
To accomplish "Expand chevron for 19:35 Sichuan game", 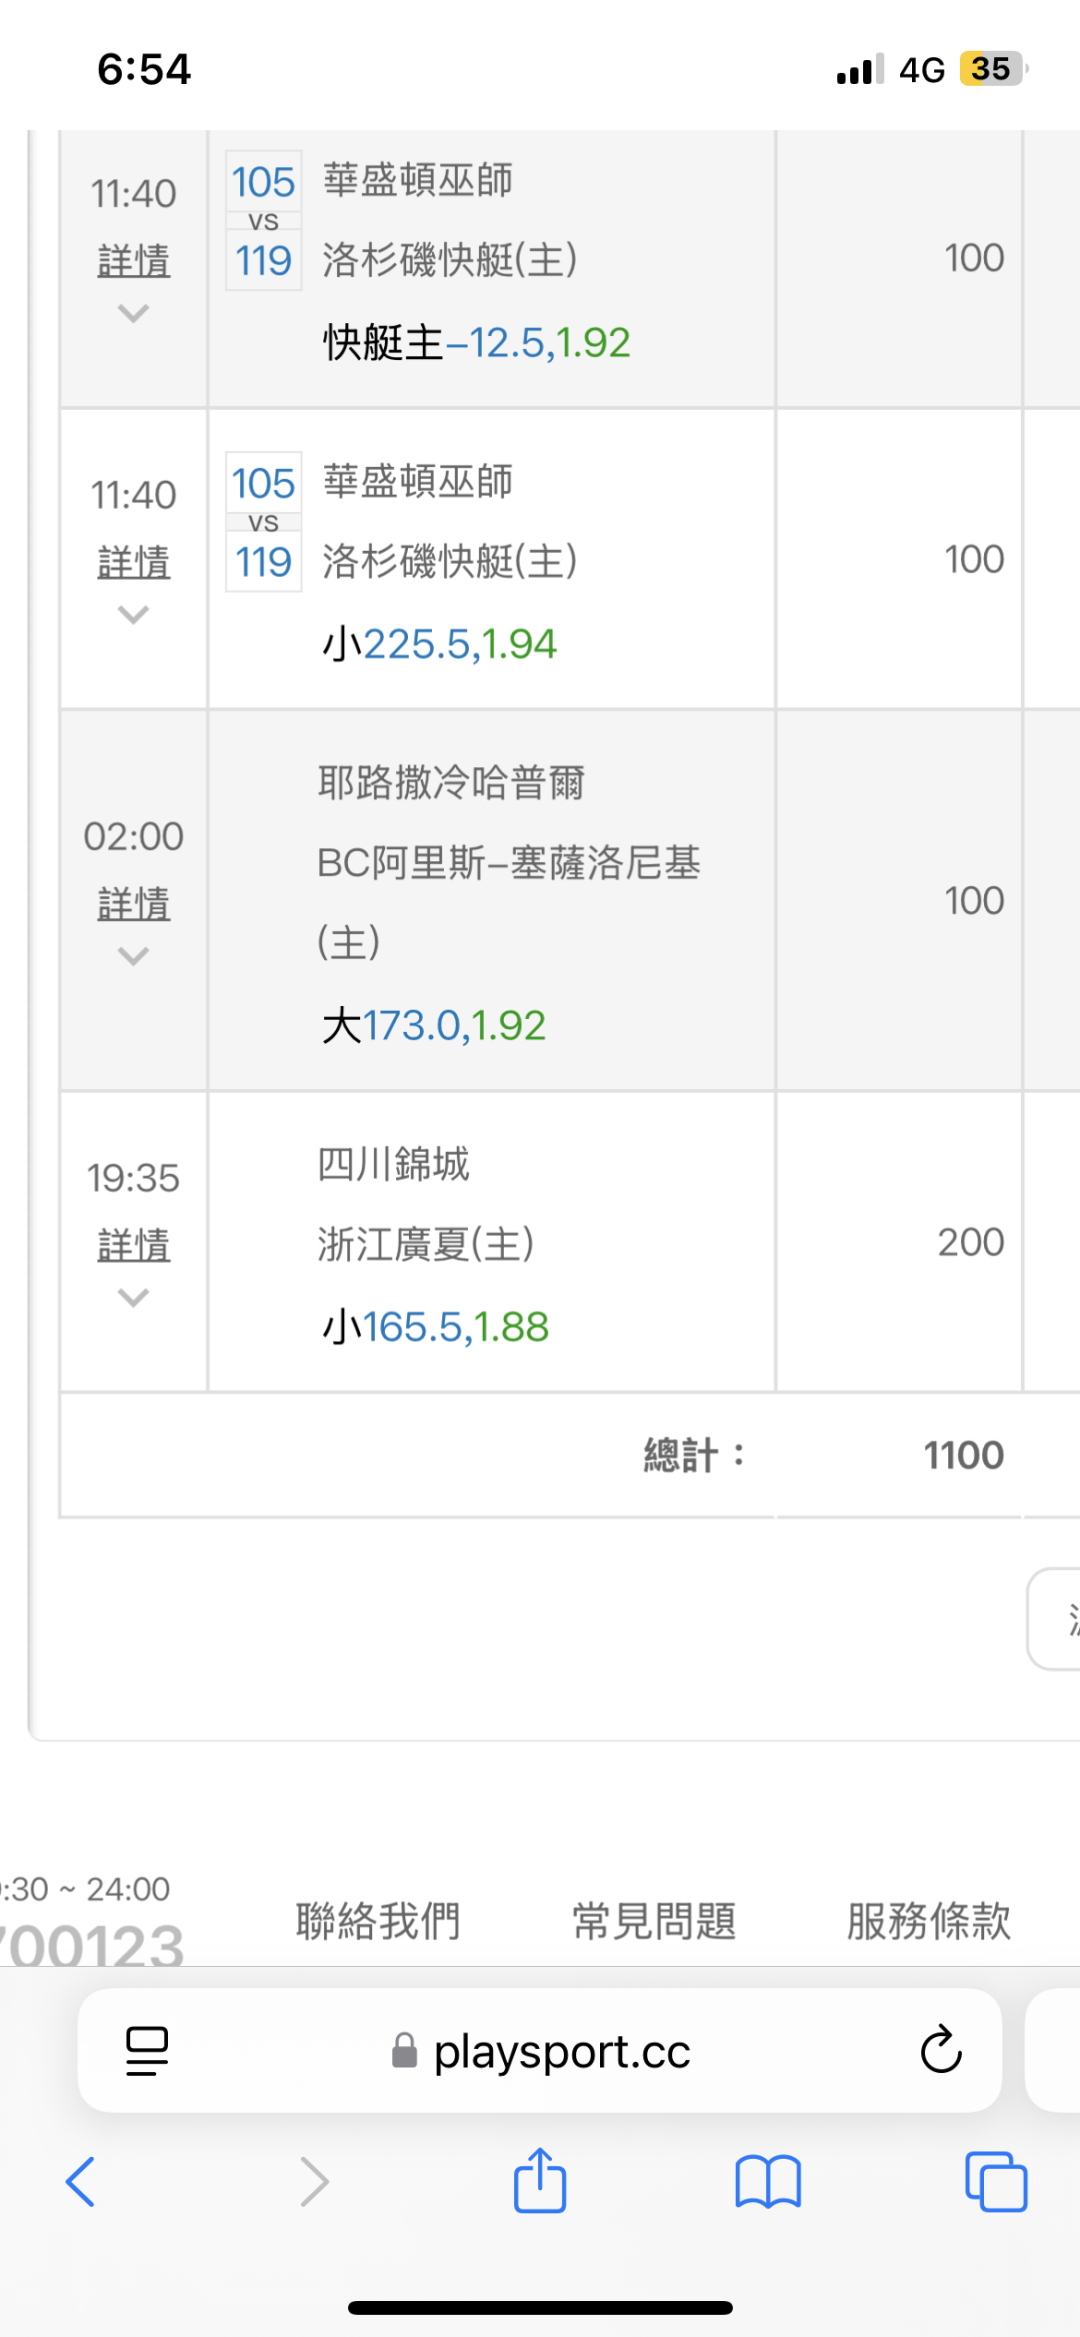I will click(x=133, y=1297).
